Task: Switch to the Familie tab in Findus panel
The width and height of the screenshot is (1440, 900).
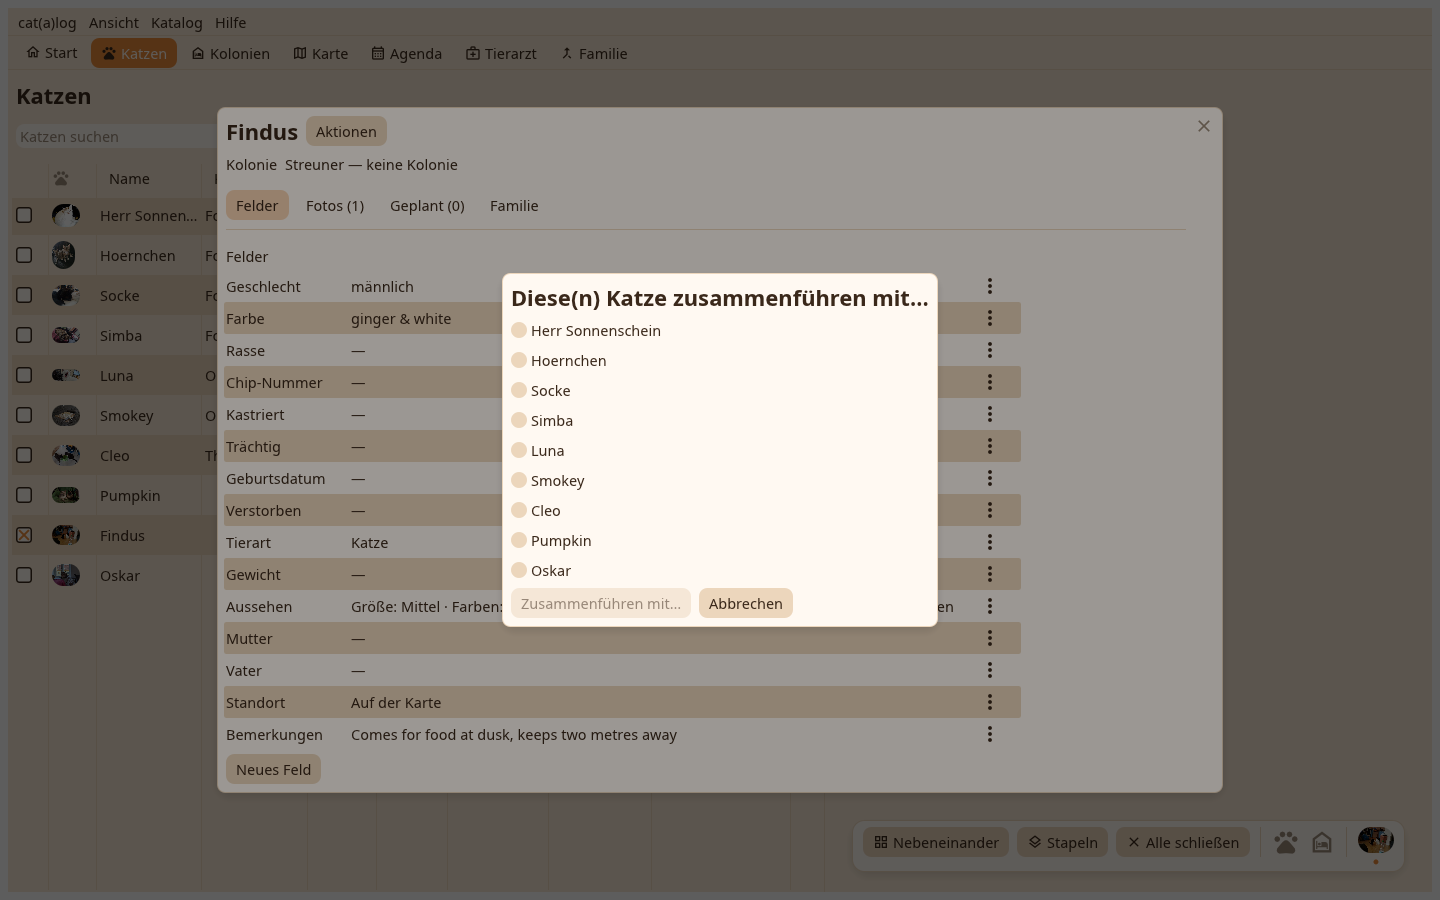Action: click(x=514, y=205)
